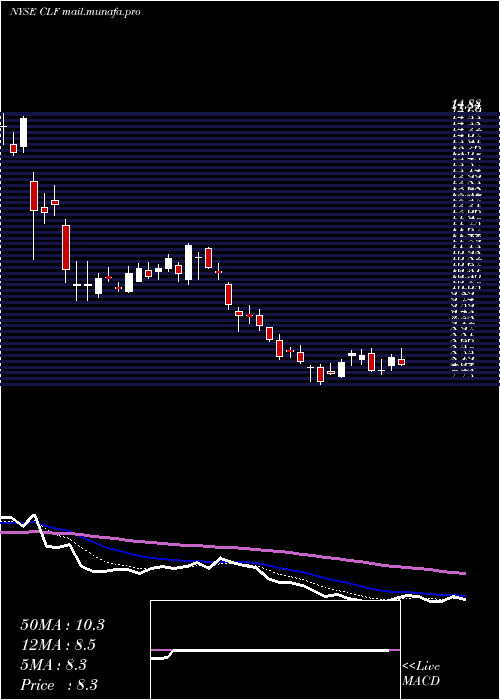
Task: Click the 'Price : 8.3' label
Action: 59,685
